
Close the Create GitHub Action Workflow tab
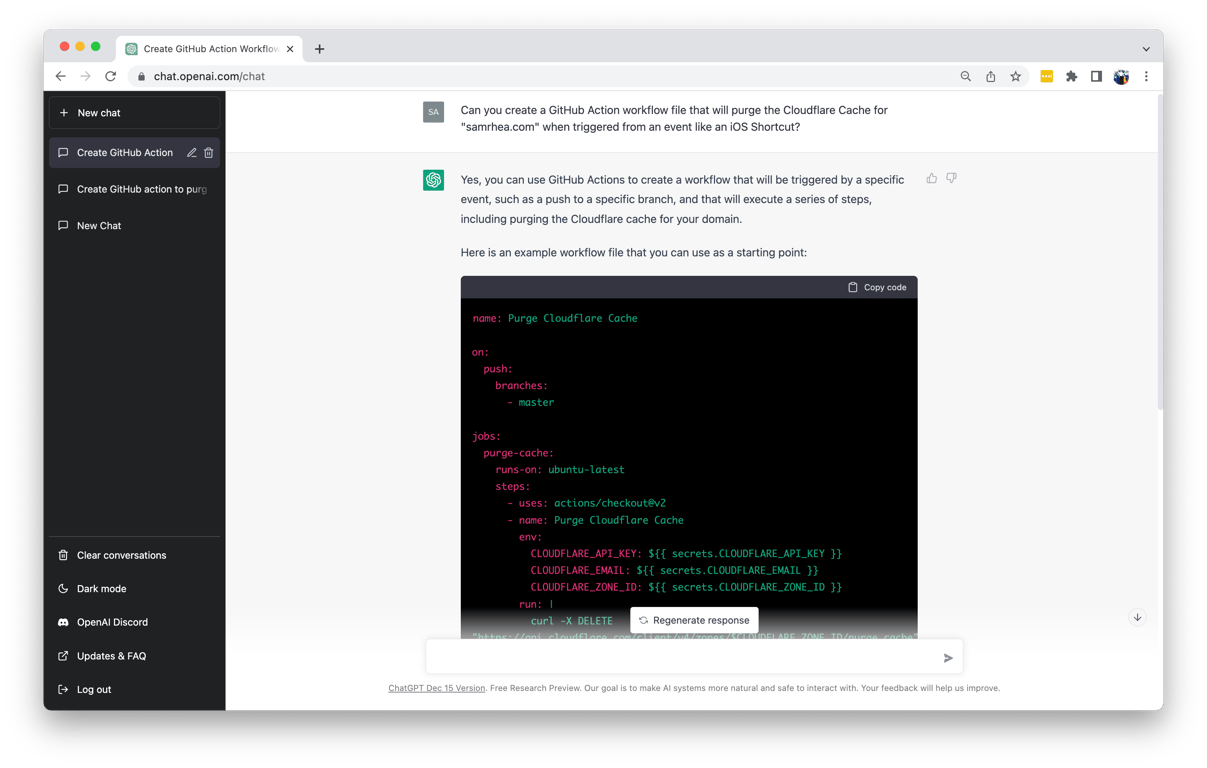pos(290,49)
